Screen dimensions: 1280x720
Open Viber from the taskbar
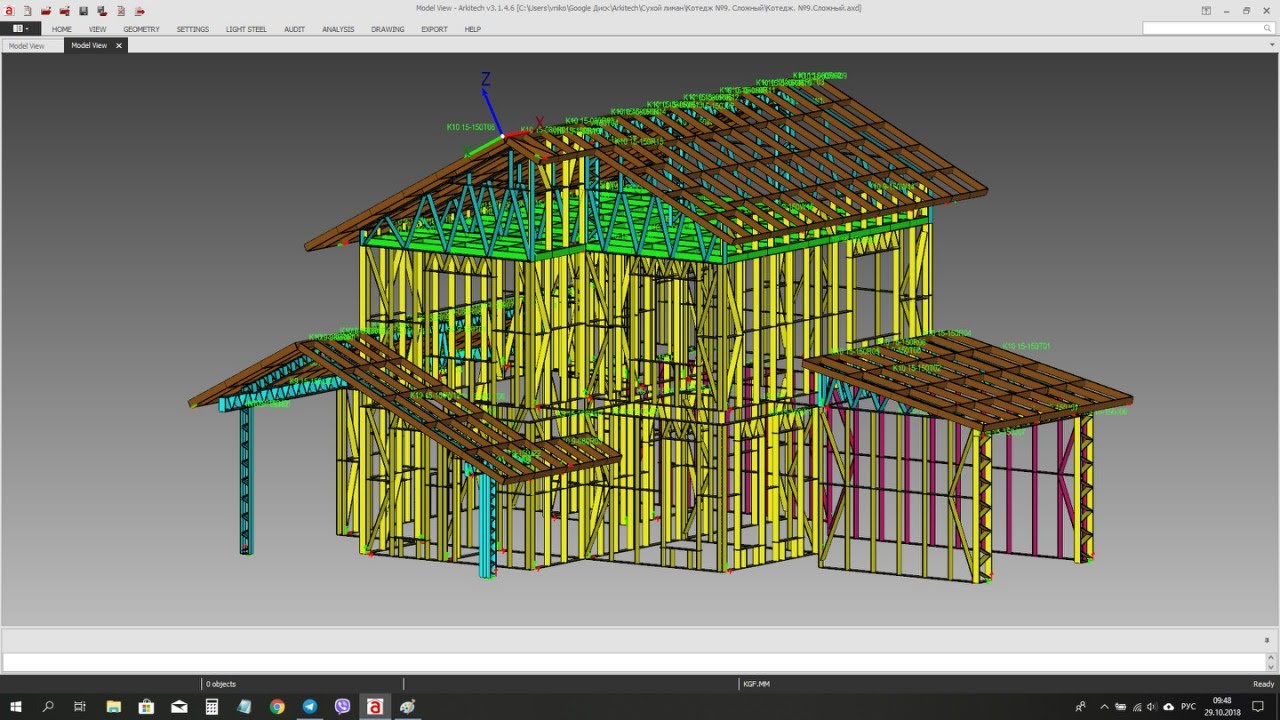(x=342, y=707)
